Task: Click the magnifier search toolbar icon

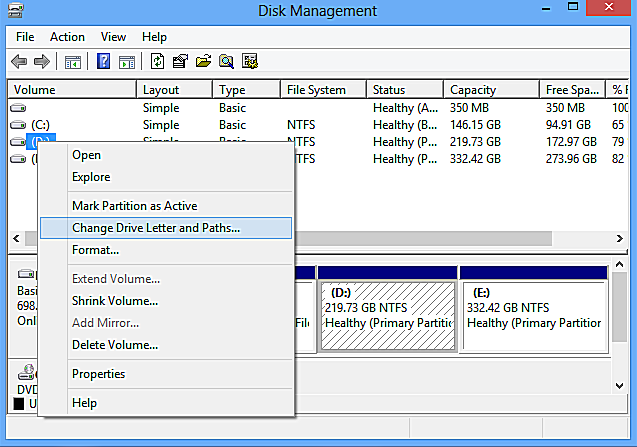Action: click(x=226, y=62)
